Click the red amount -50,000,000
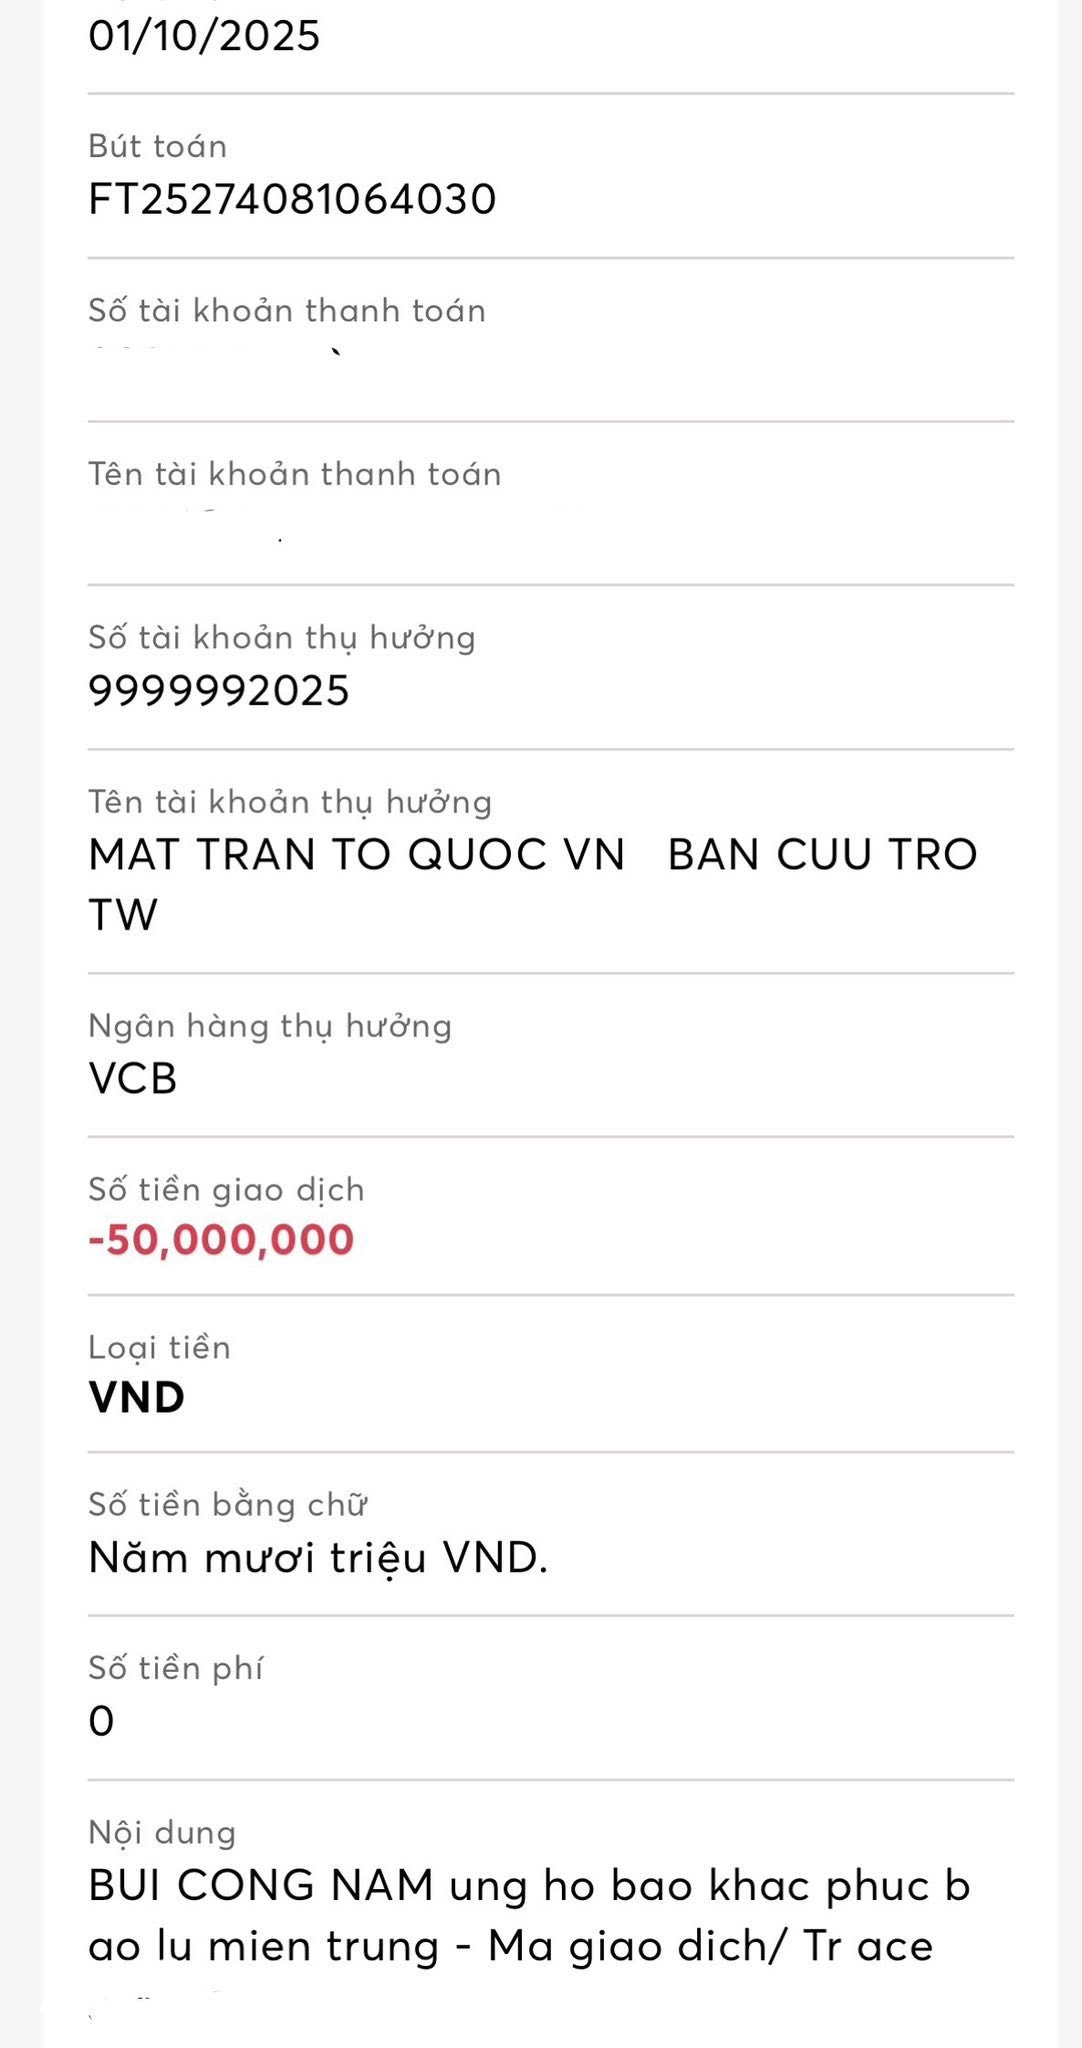1082x2048 pixels. click(x=221, y=1240)
